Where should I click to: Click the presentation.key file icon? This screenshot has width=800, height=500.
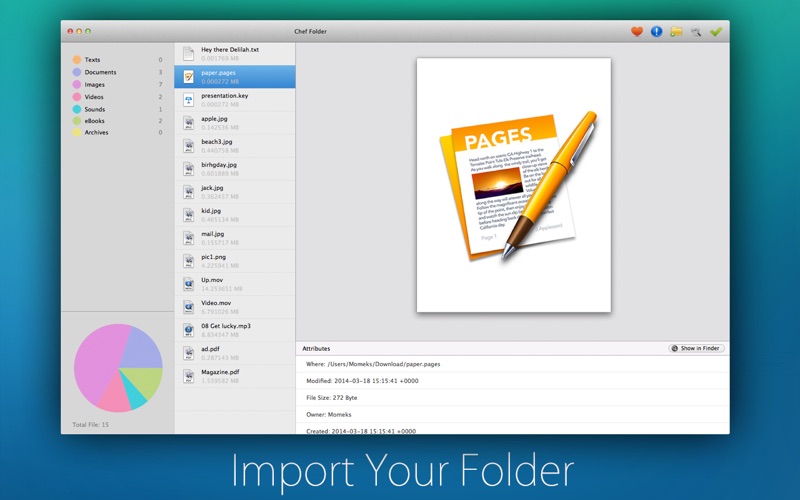tap(189, 99)
